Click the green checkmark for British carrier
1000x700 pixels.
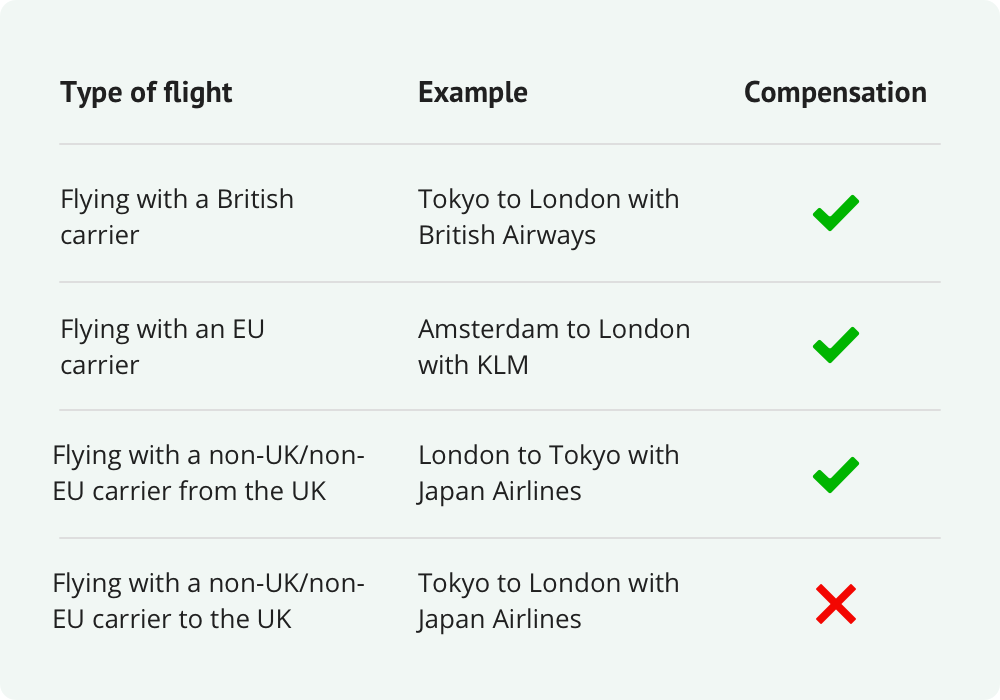click(835, 215)
